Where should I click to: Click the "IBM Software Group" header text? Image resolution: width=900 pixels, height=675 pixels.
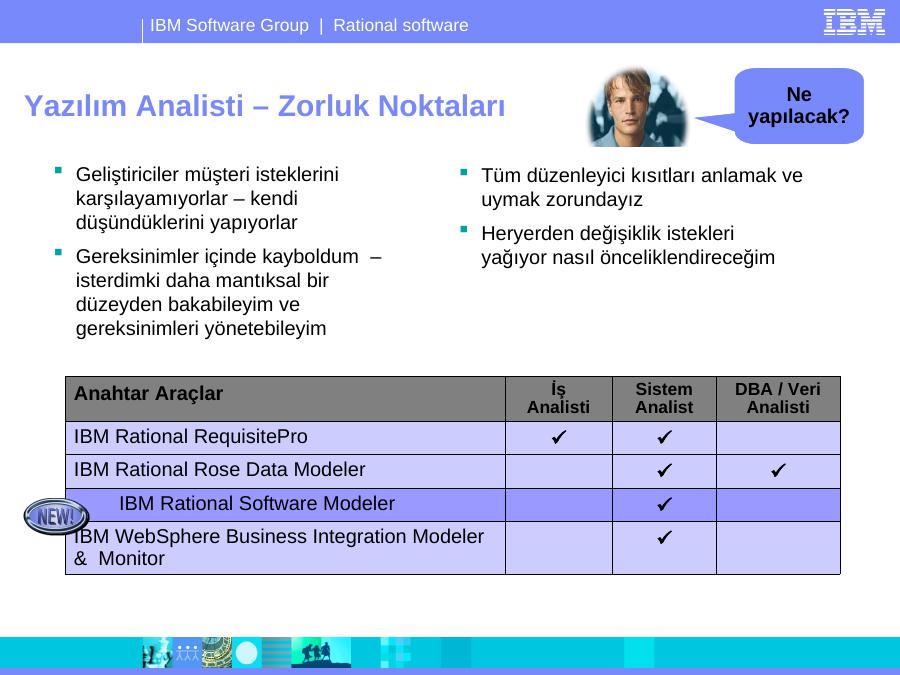click(x=229, y=25)
